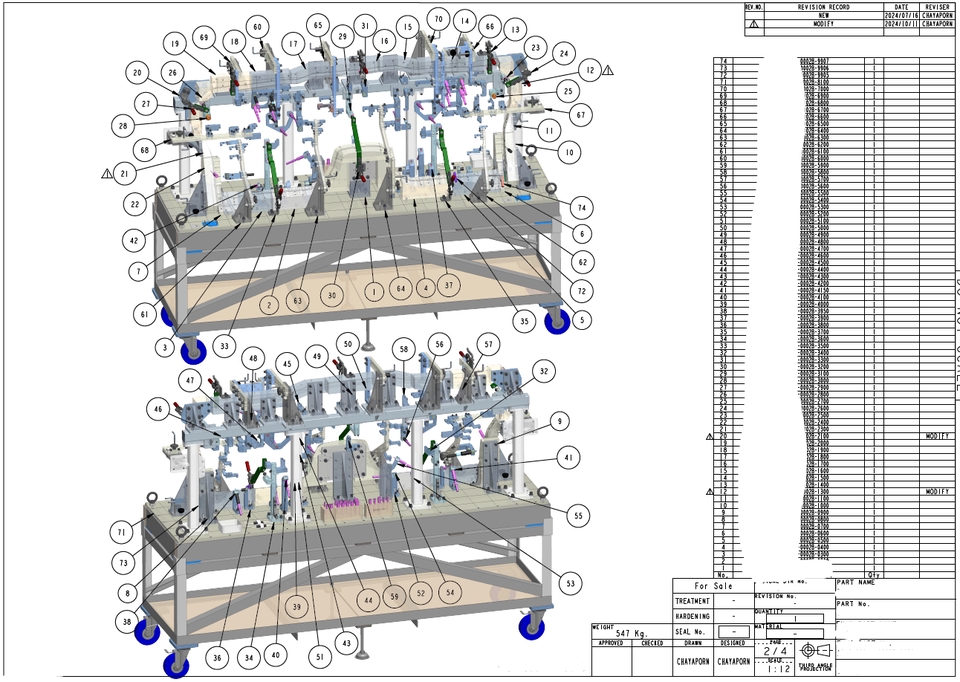Click the Quantity field in title block

(794, 618)
